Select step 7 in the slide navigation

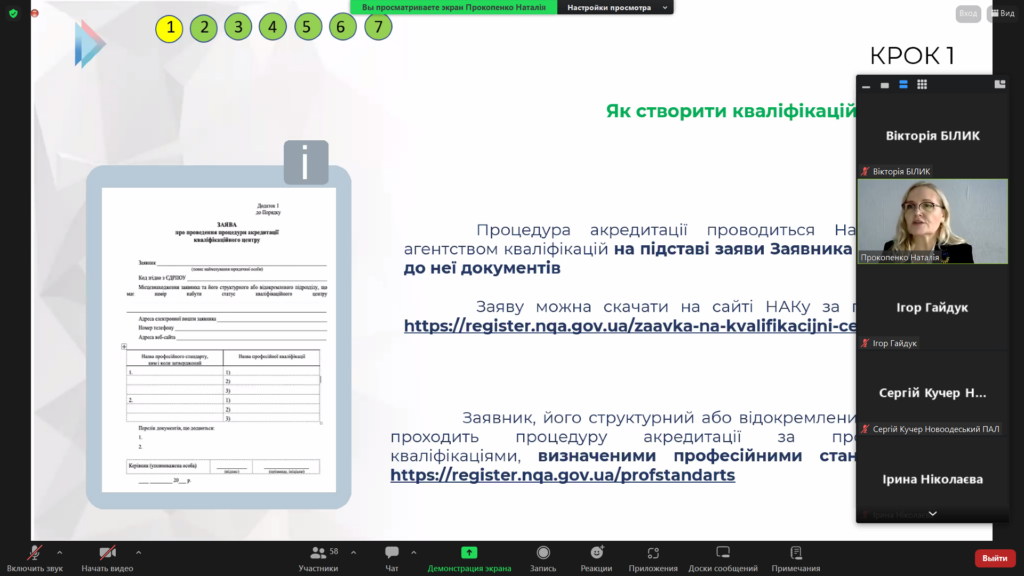[377, 27]
